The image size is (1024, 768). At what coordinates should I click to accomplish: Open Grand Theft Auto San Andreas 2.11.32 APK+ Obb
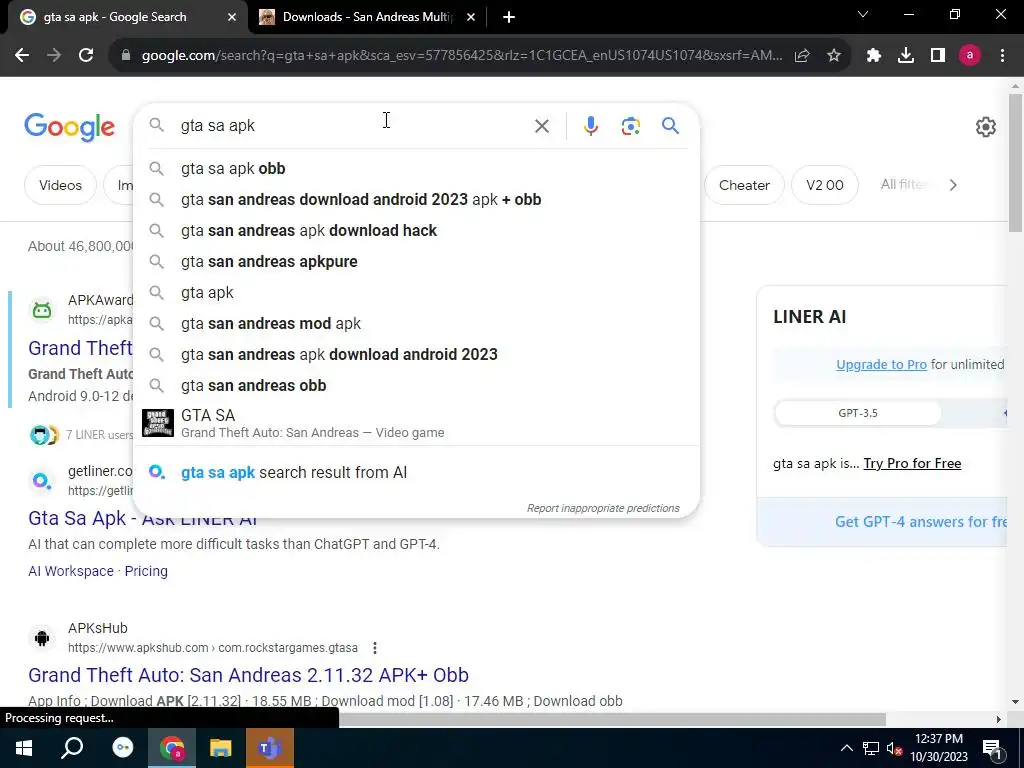248,675
